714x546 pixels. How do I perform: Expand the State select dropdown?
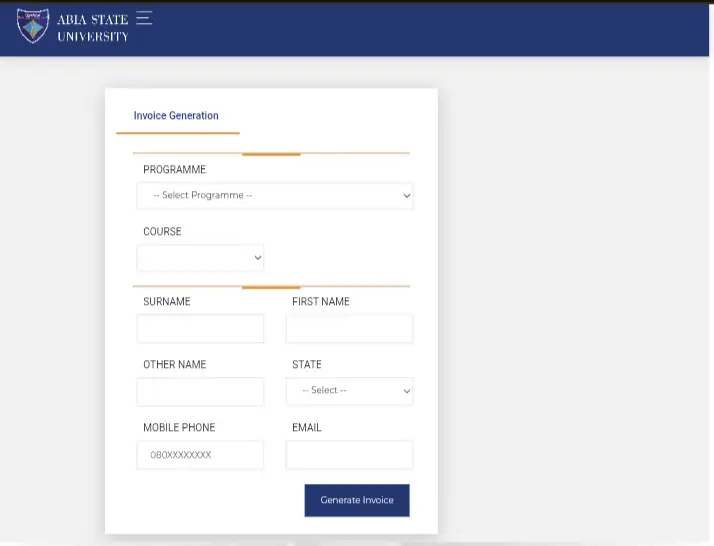tap(349, 391)
